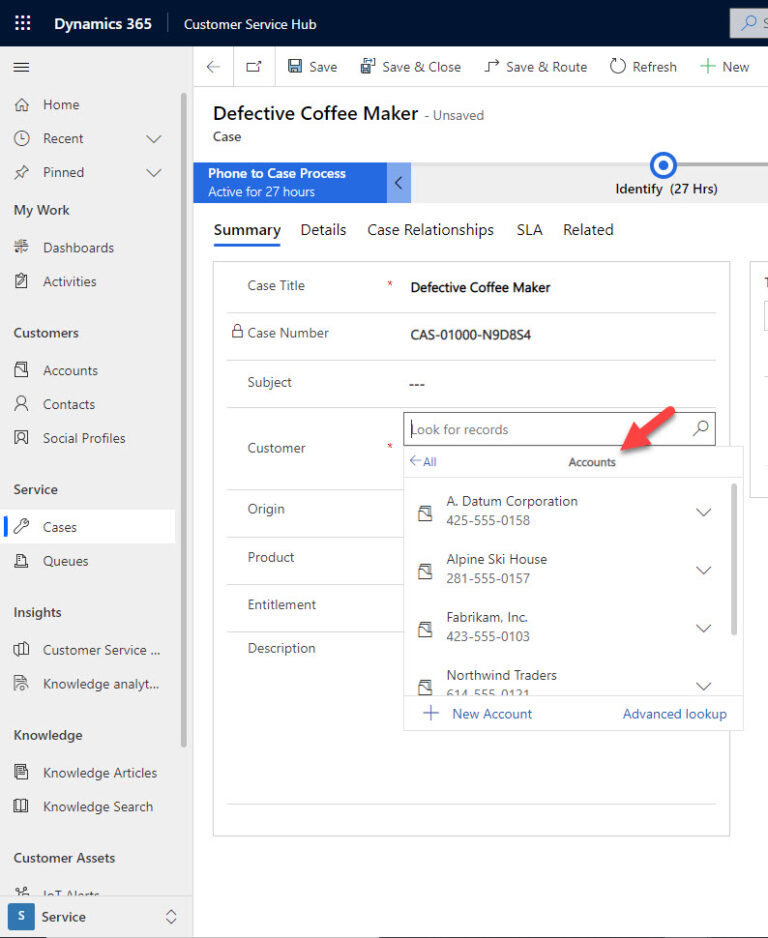Go back to All record types

[x=423, y=461]
